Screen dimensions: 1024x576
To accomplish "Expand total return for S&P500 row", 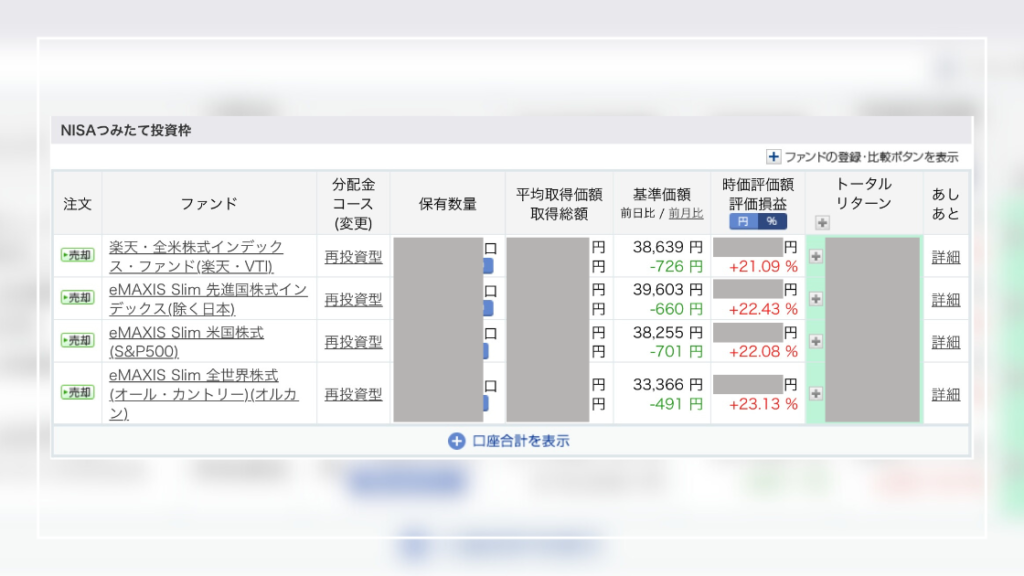I will click(x=816, y=341).
